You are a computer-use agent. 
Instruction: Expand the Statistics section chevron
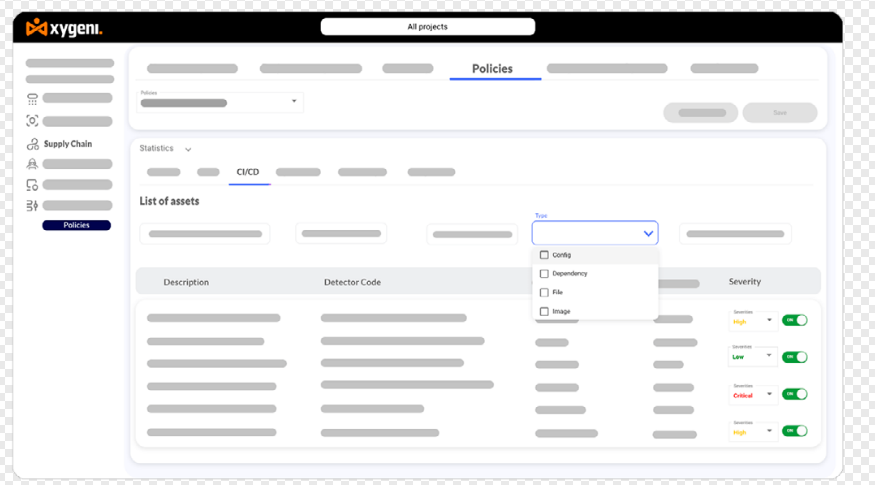(x=188, y=150)
